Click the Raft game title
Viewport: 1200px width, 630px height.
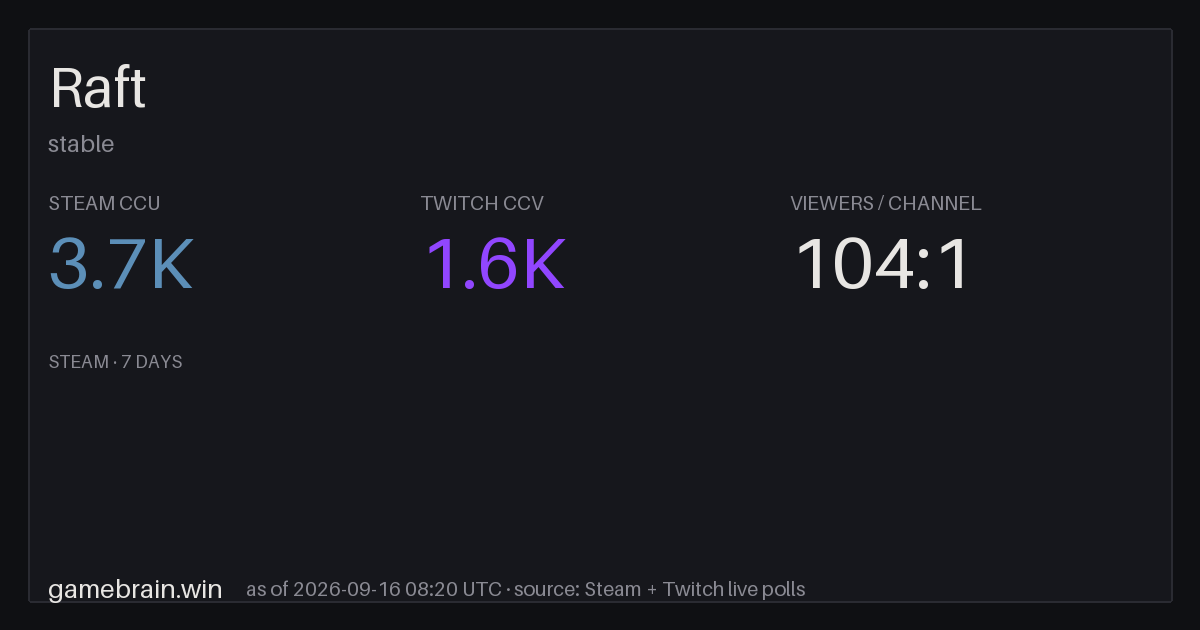[x=98, y=88]
